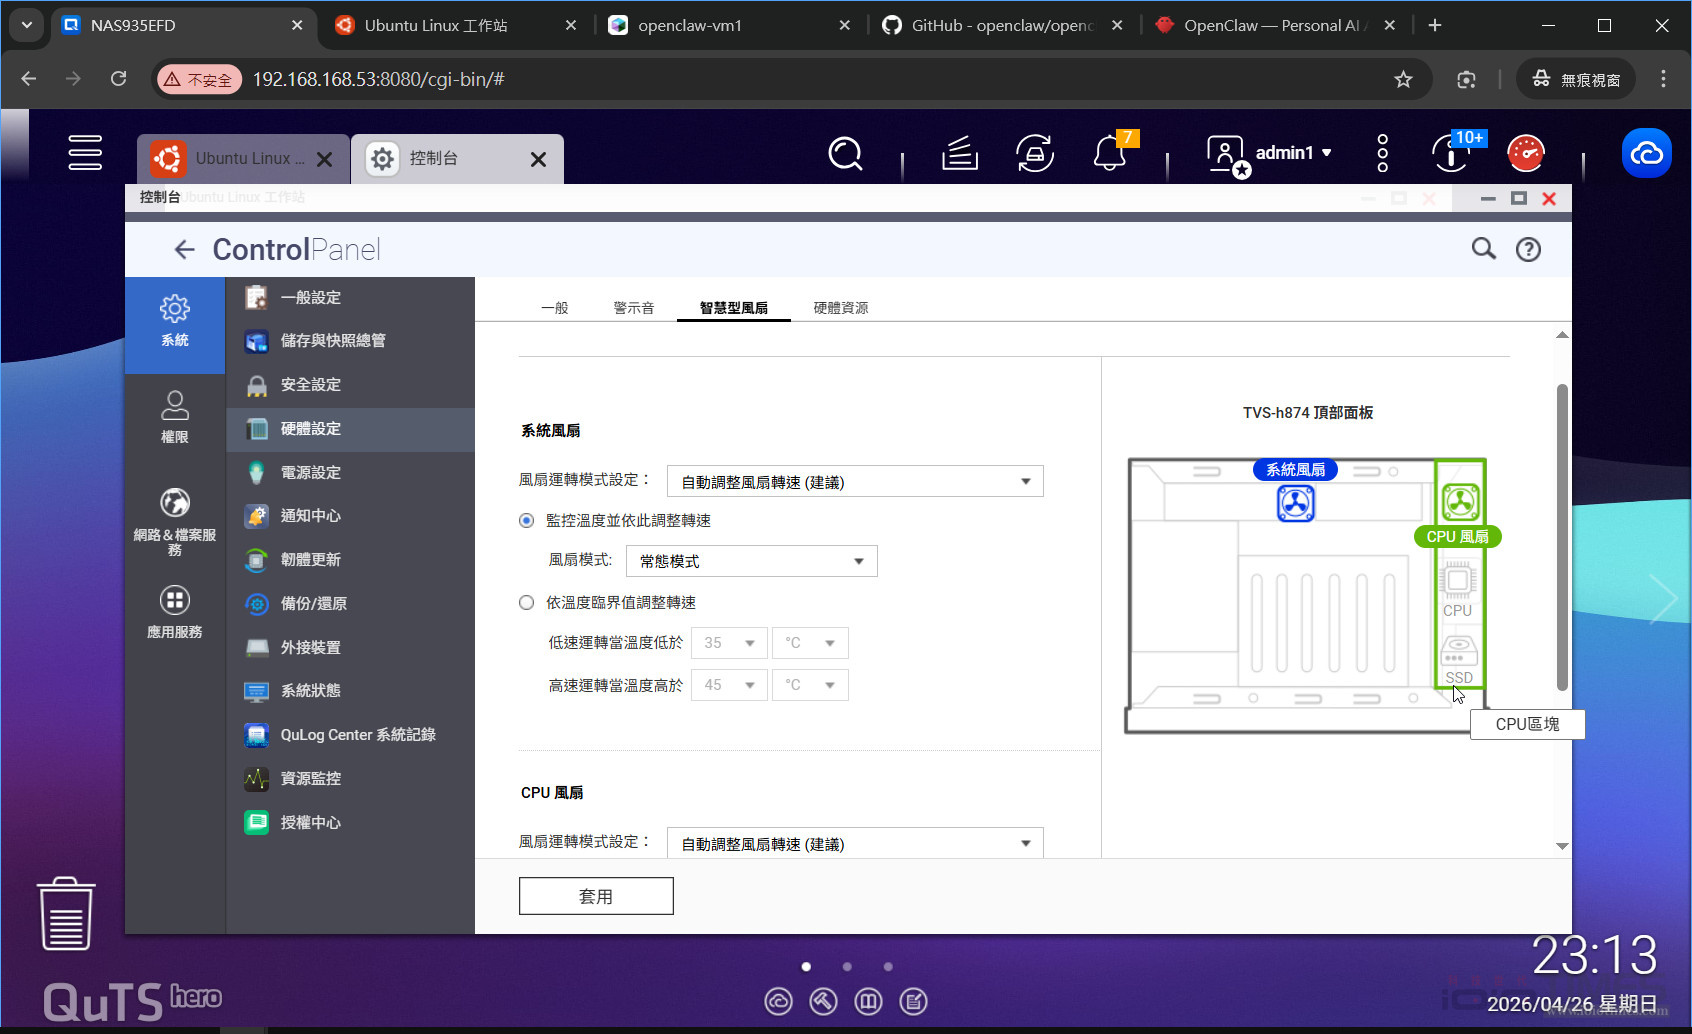
Task: Switch to the 硬體資源 tab
Action: pyautogui.click(x=840, y=308)
